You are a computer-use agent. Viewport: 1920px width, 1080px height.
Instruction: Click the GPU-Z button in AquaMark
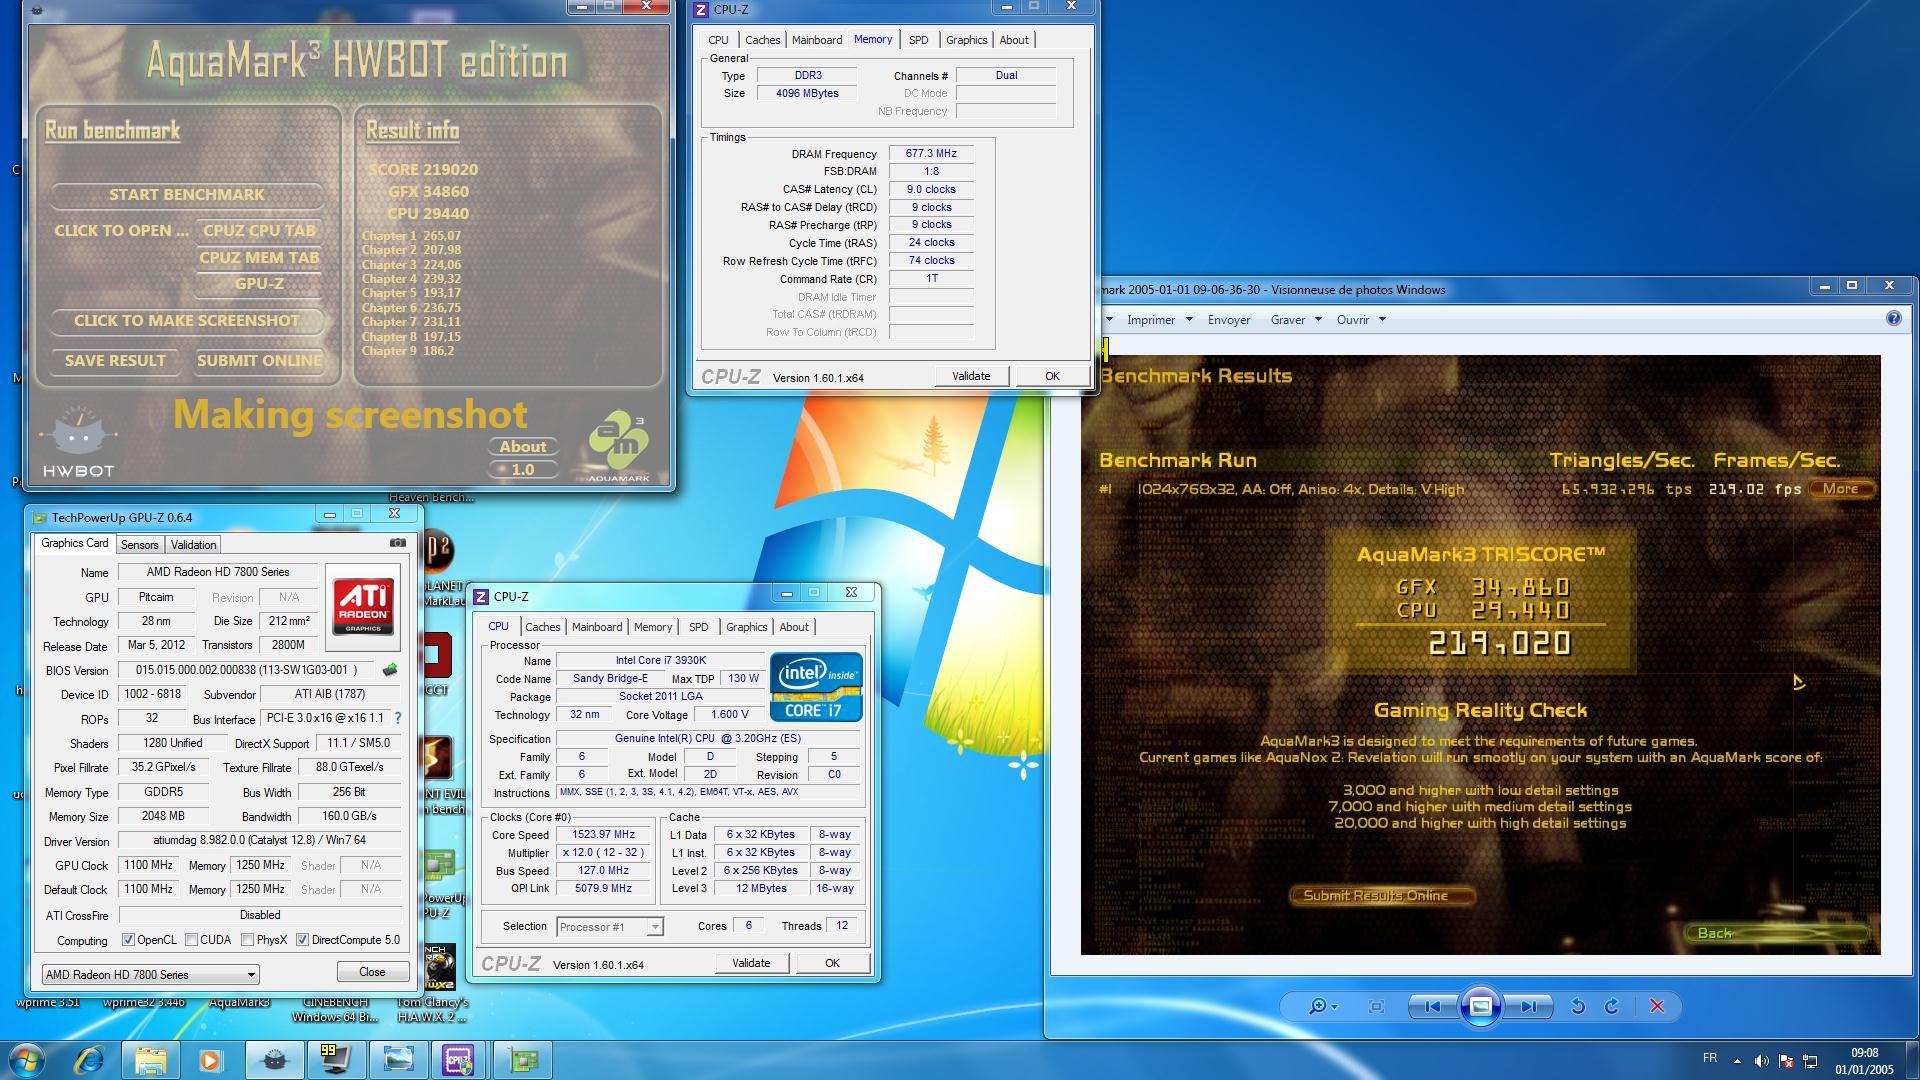(x=259, y=284)
